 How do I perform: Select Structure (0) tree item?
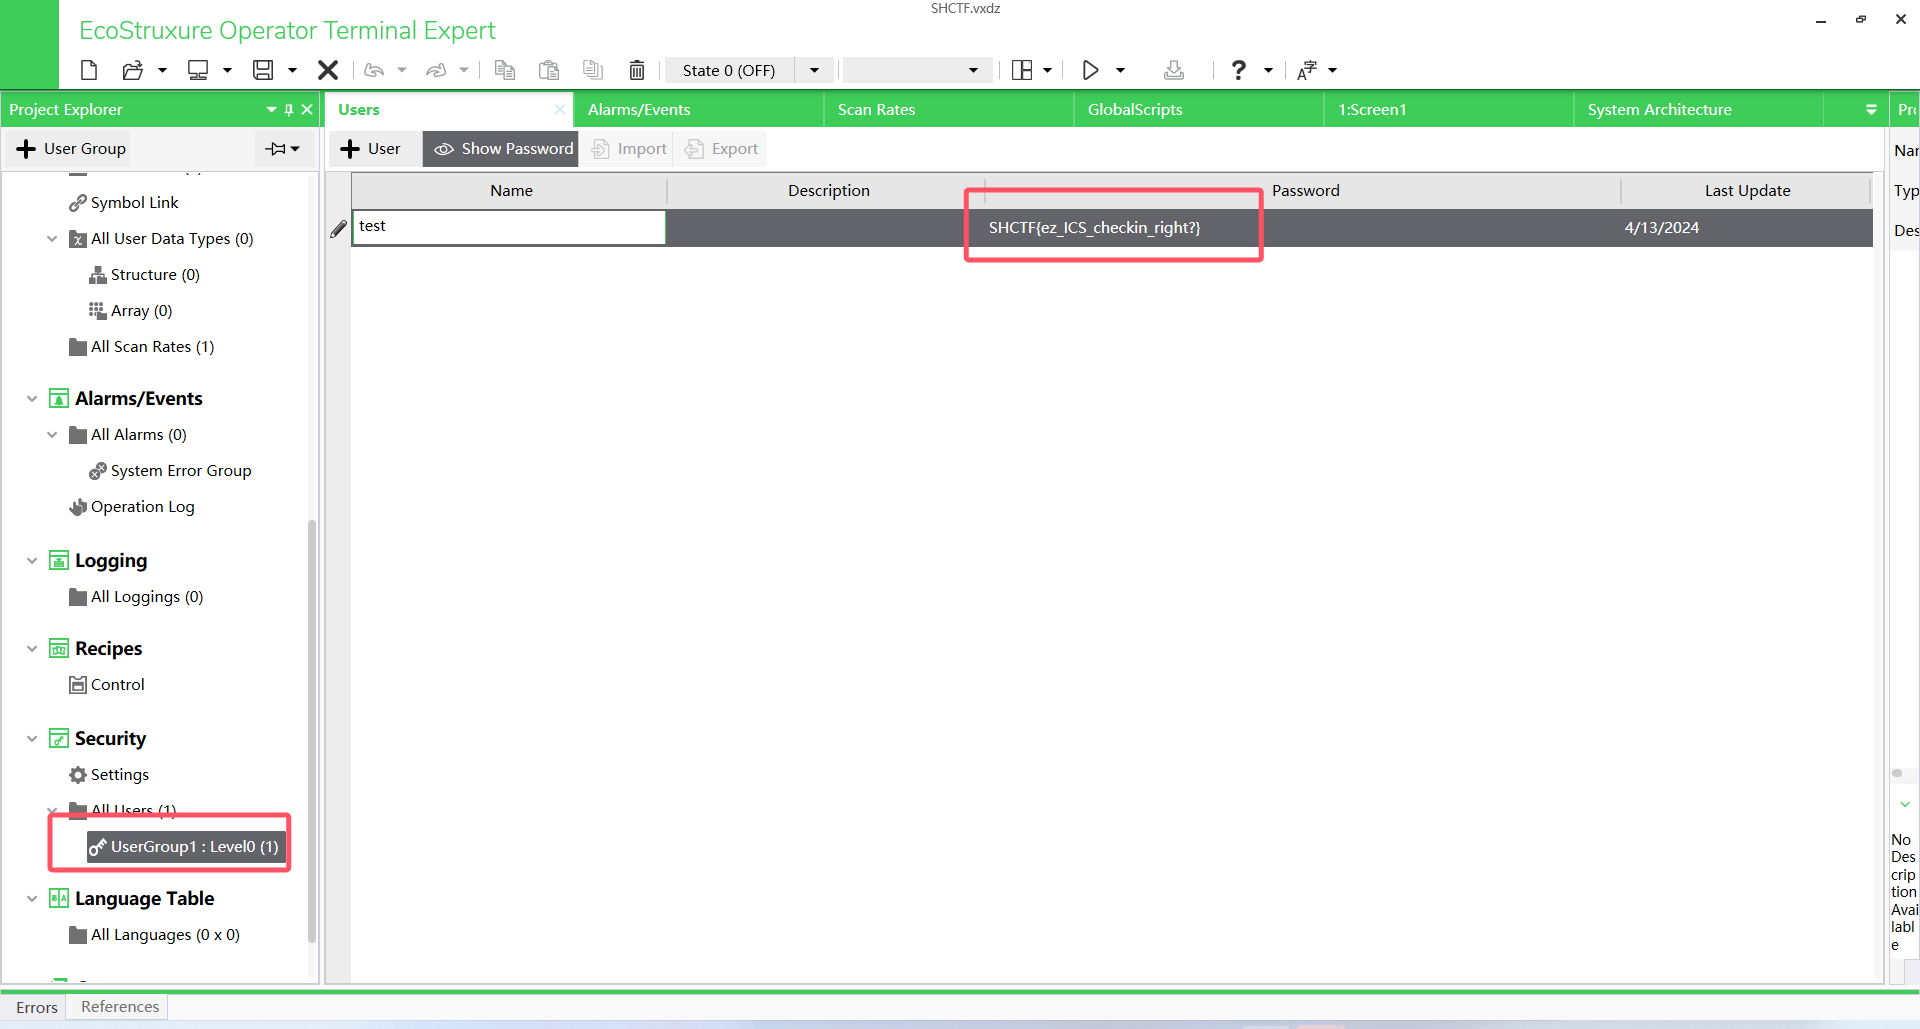(145, 275)
